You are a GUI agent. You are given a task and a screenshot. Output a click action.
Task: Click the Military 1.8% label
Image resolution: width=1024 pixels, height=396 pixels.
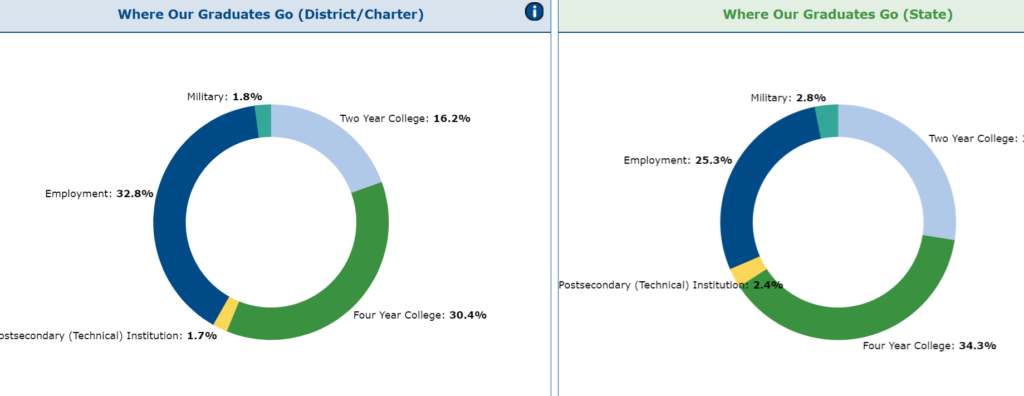click(225, 97)
